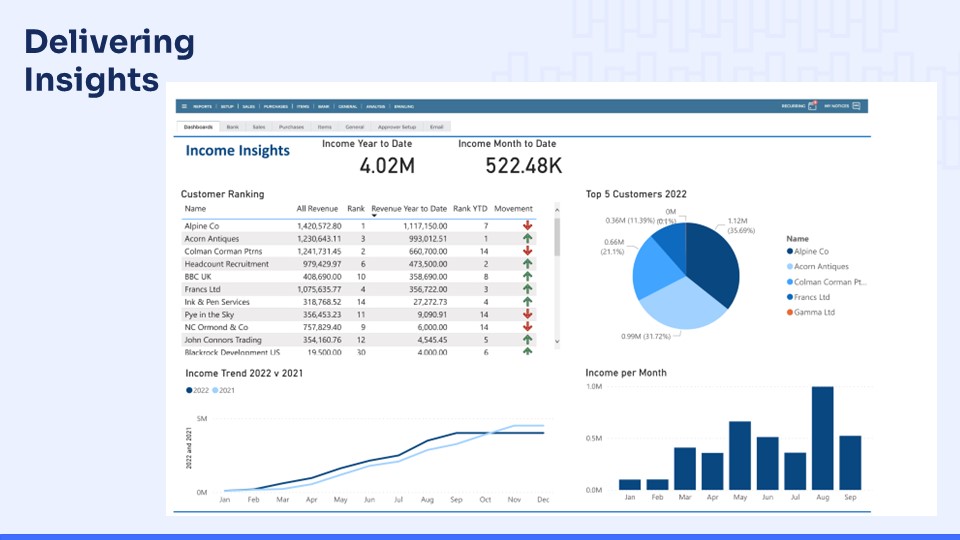Click red down arrow for Pye in the Sky

tap(527, 315)
